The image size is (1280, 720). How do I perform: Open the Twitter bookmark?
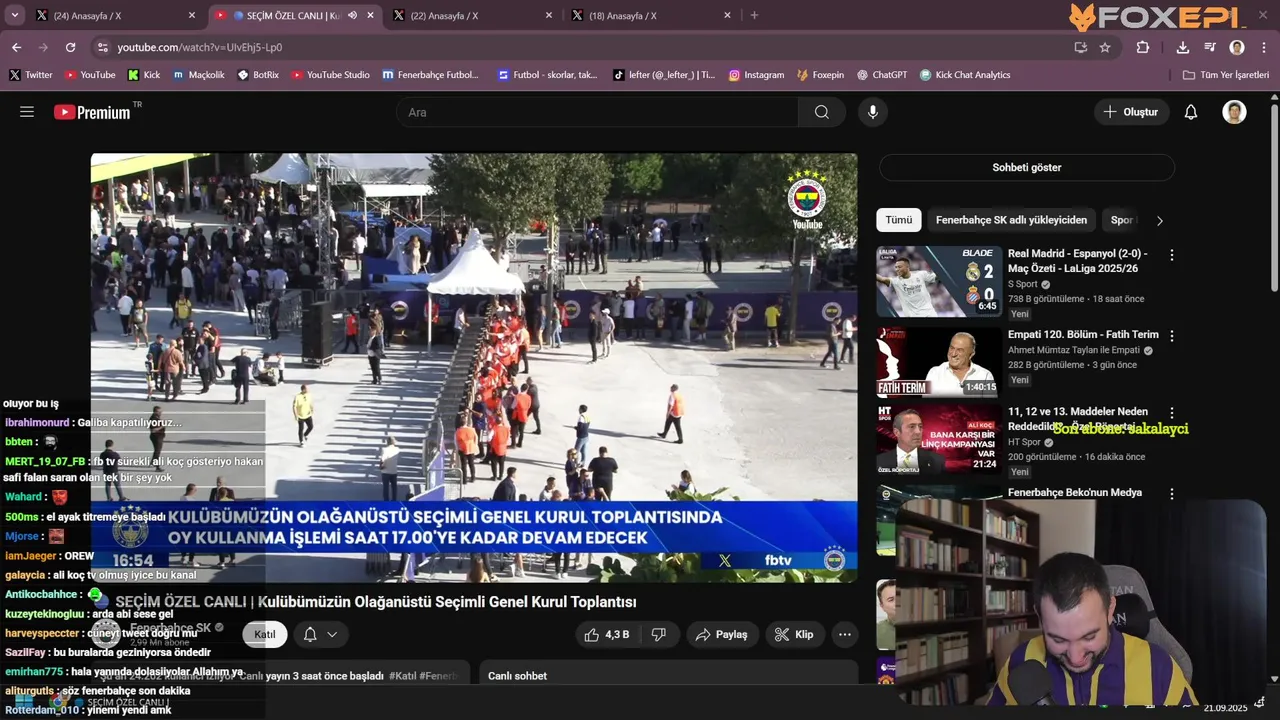pos(31,75)
